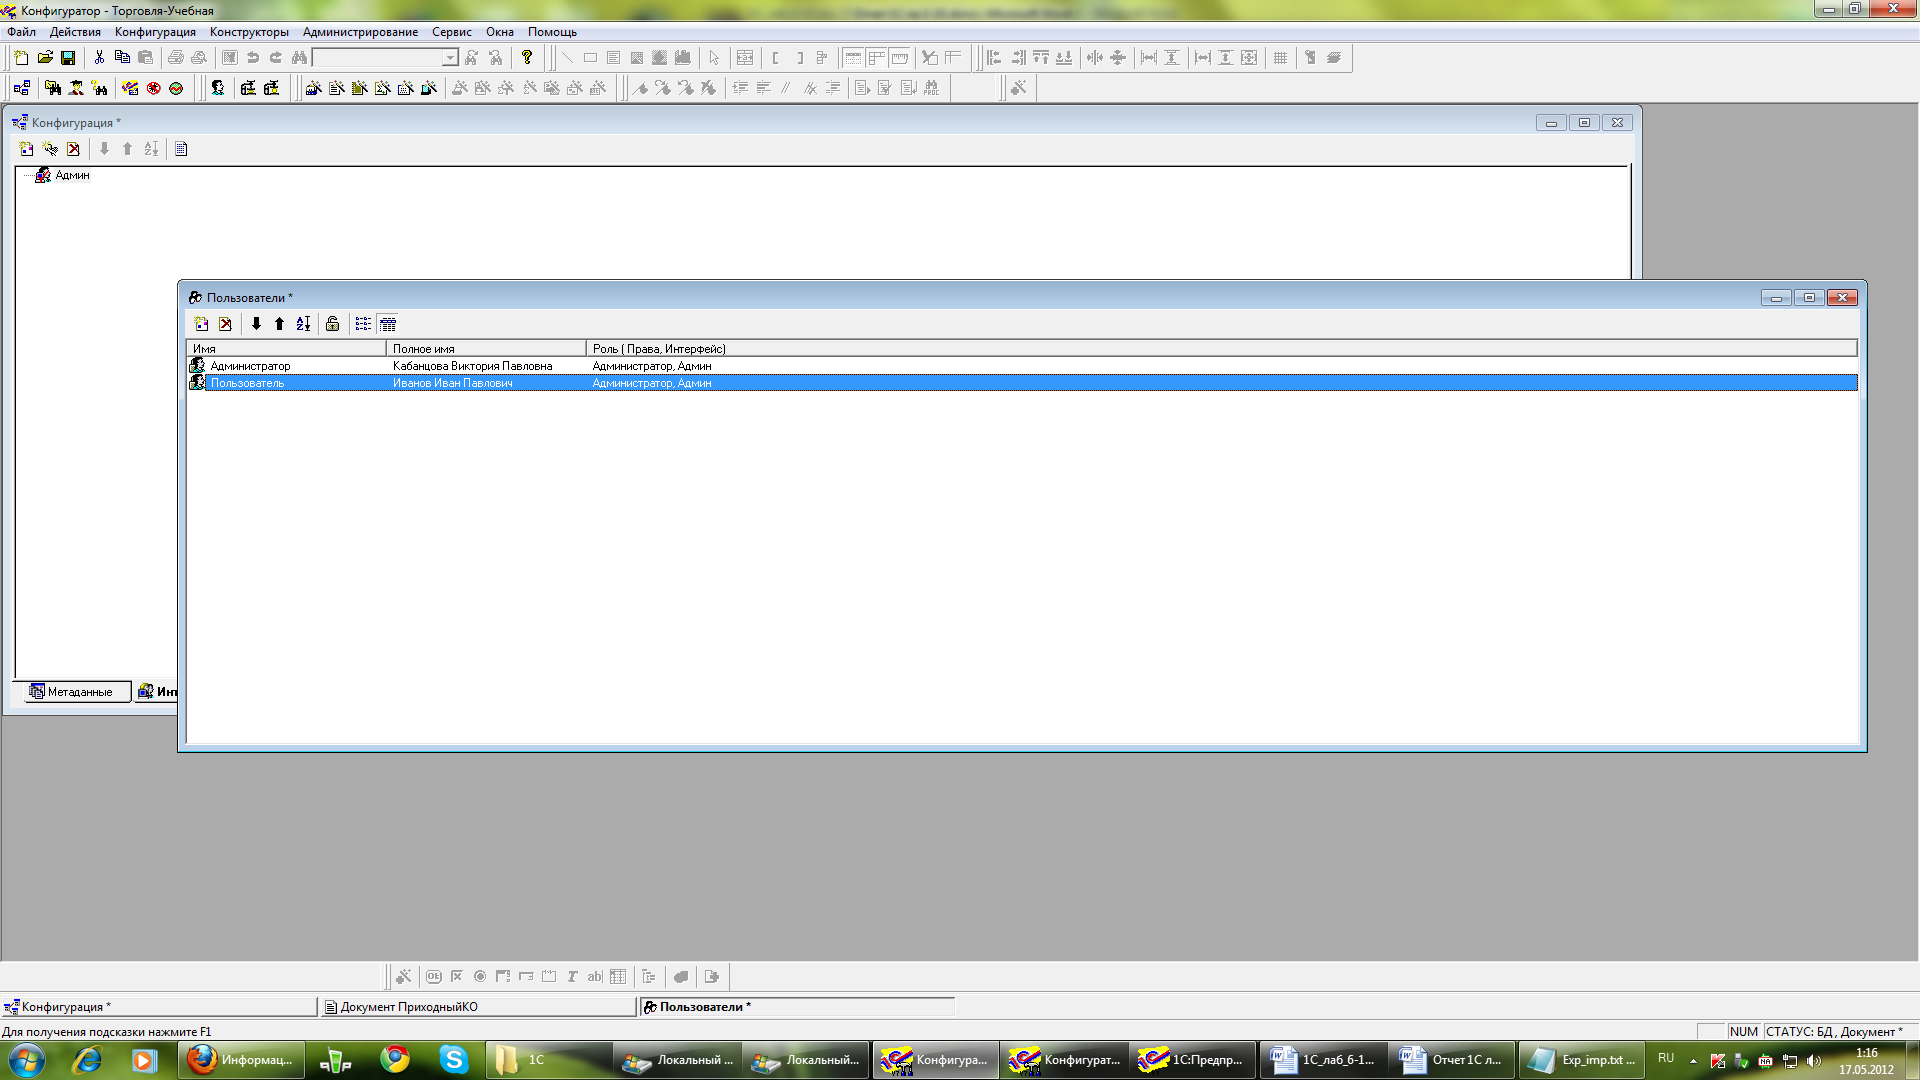Click the cell Кабанцова Виктория Павловна

click(472, 366)
